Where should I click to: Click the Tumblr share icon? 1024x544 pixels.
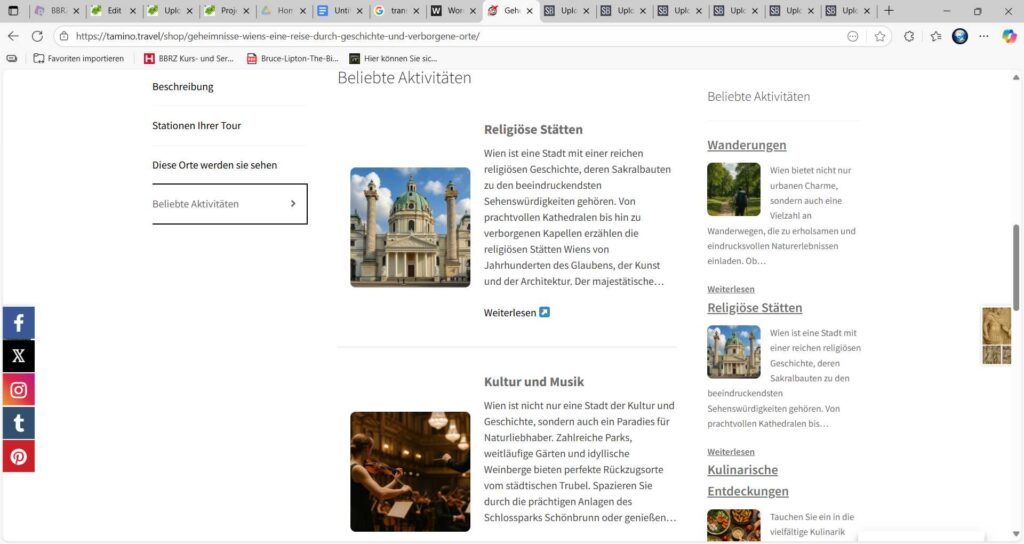pos(18,423)
